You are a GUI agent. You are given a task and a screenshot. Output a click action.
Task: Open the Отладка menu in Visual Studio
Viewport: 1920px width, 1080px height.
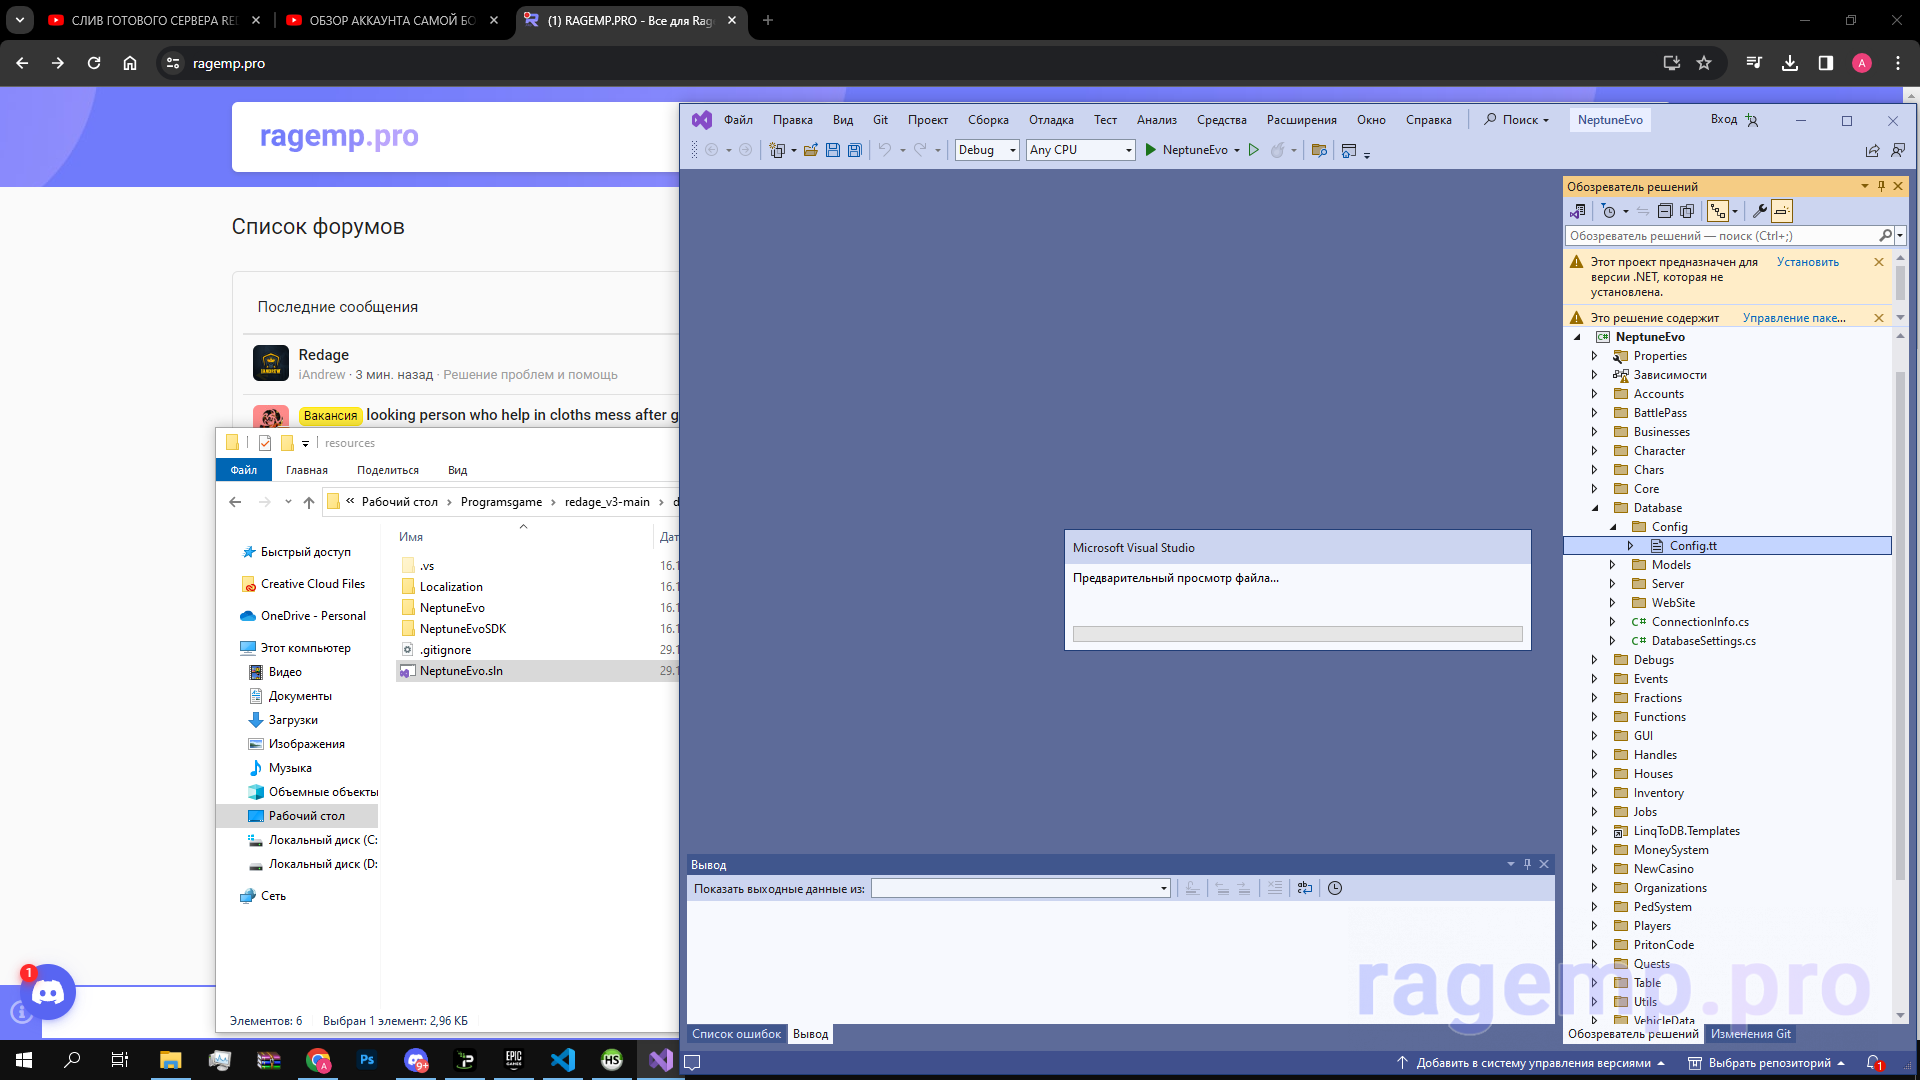tap(1051, 120)
